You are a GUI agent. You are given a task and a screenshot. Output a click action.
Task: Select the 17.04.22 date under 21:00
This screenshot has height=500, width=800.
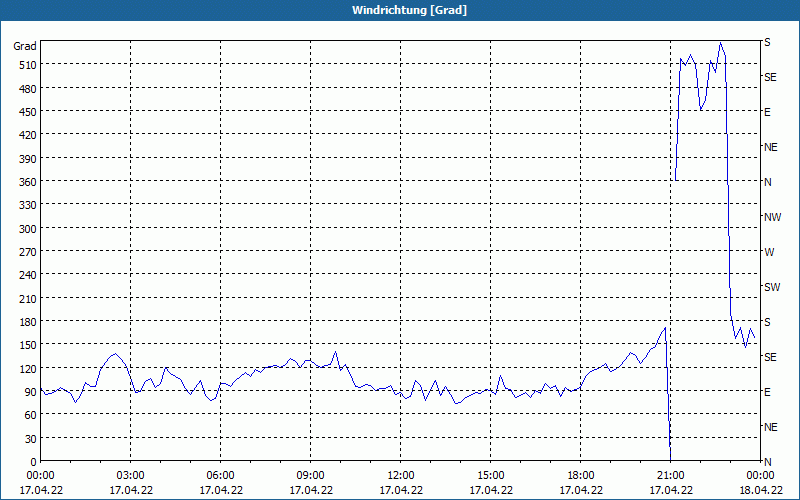[670, 490]
